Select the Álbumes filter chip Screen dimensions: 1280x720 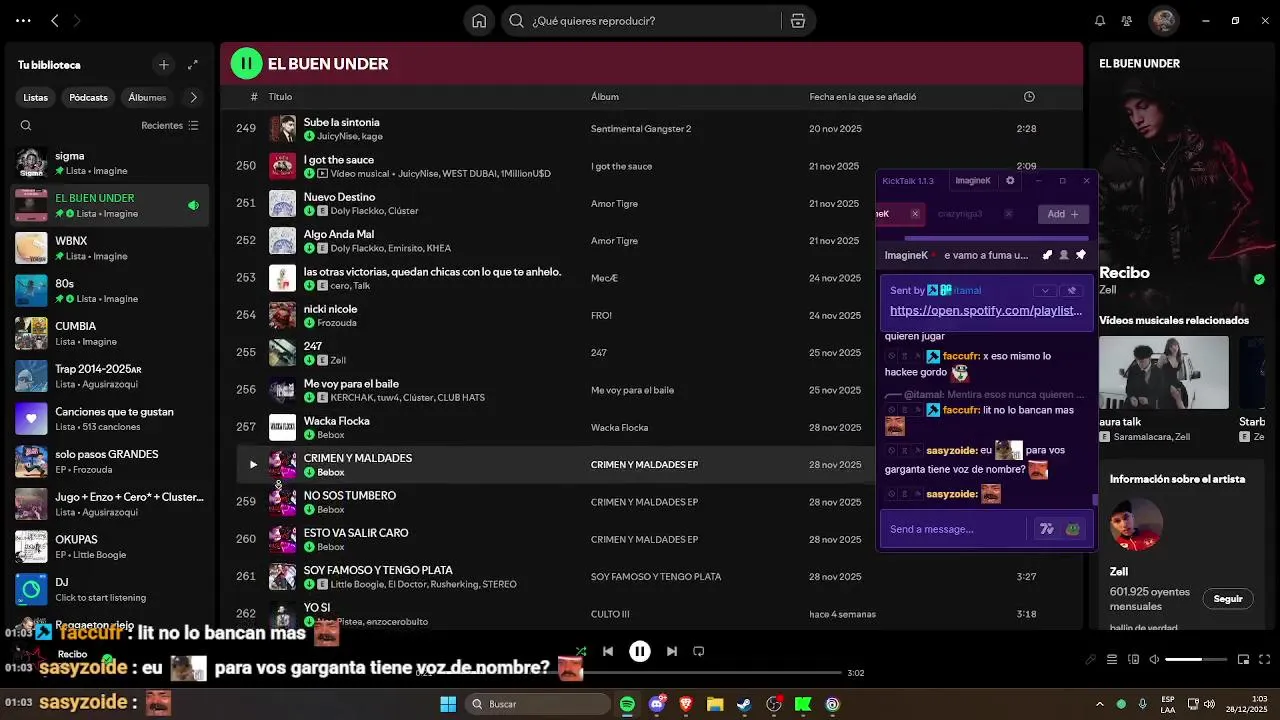[147, 98]
